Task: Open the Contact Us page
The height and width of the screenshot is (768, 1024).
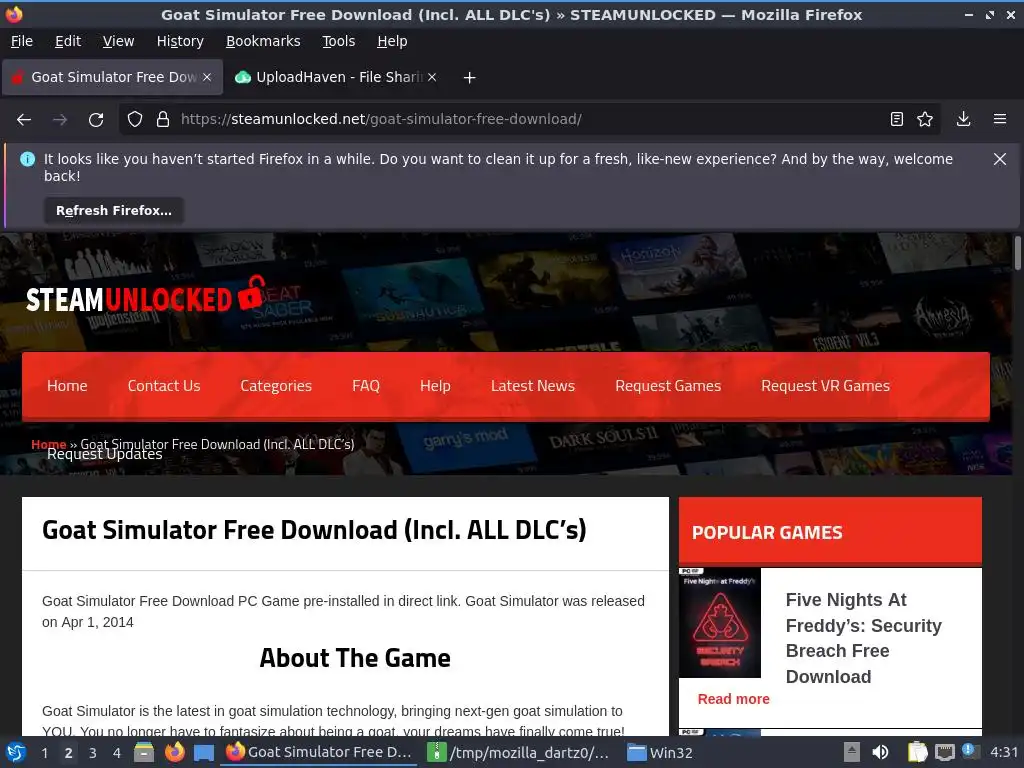Action: tap(164, 386)
